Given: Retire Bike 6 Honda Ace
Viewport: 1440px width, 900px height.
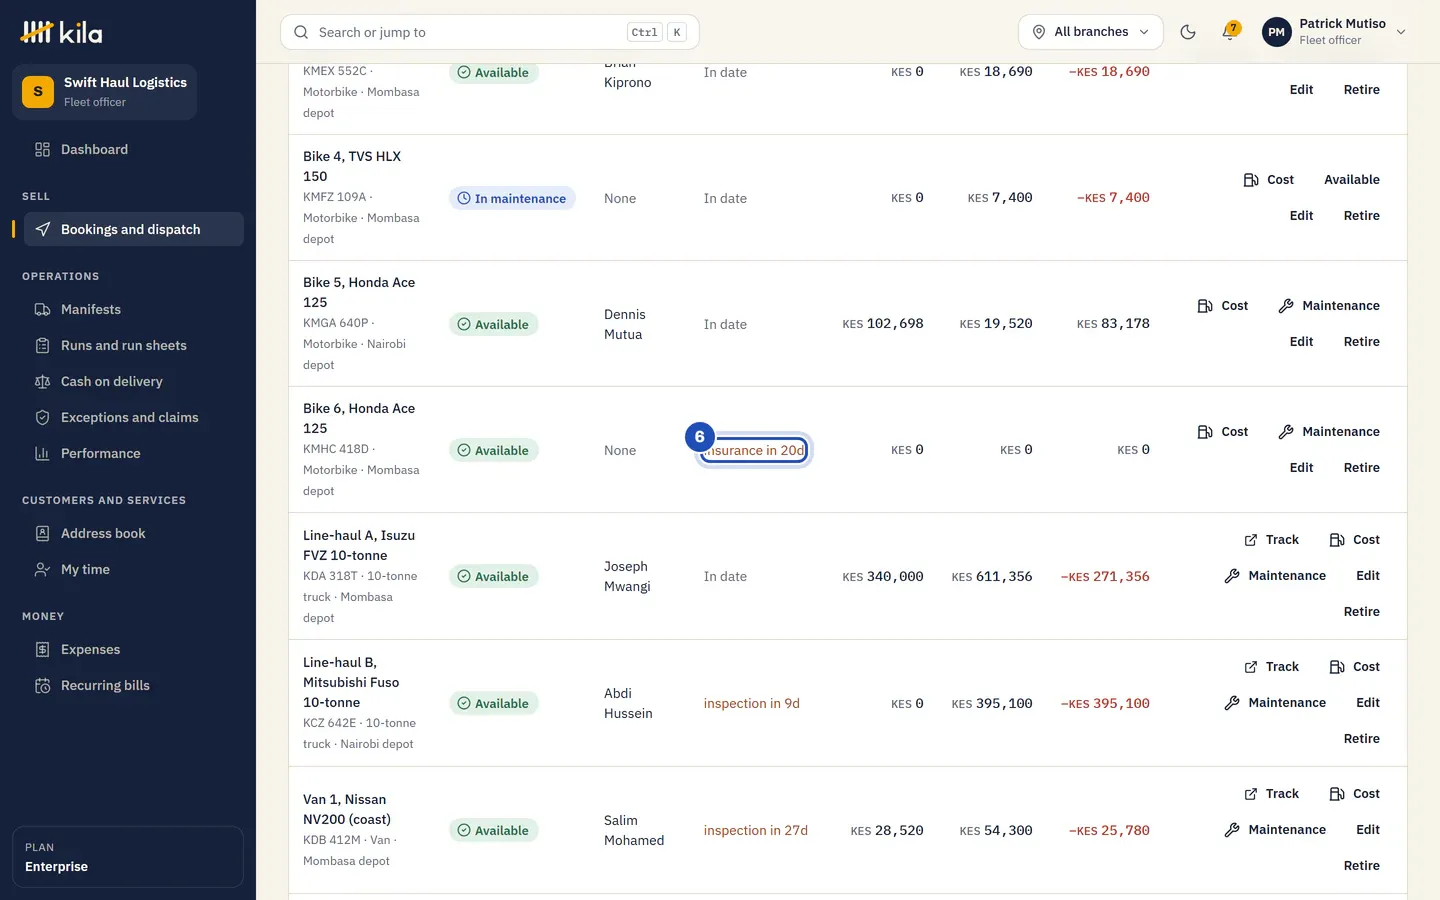Looking at the screenshot, I should pyautogui.click(x=1361, y=468).
